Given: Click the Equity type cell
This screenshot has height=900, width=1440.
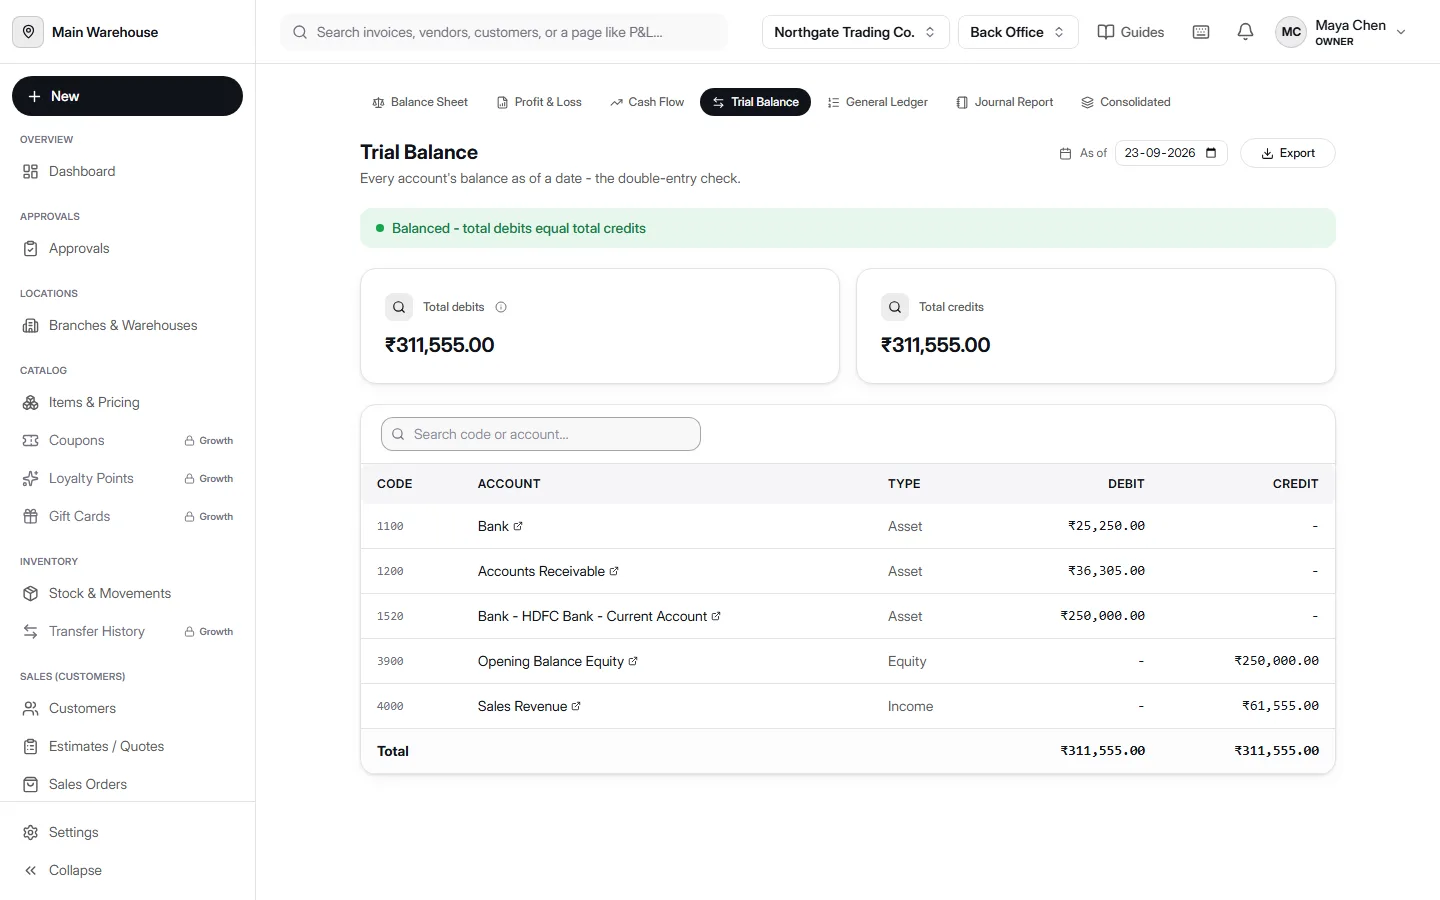Looking at the screenshot, I should click(907, 661).
